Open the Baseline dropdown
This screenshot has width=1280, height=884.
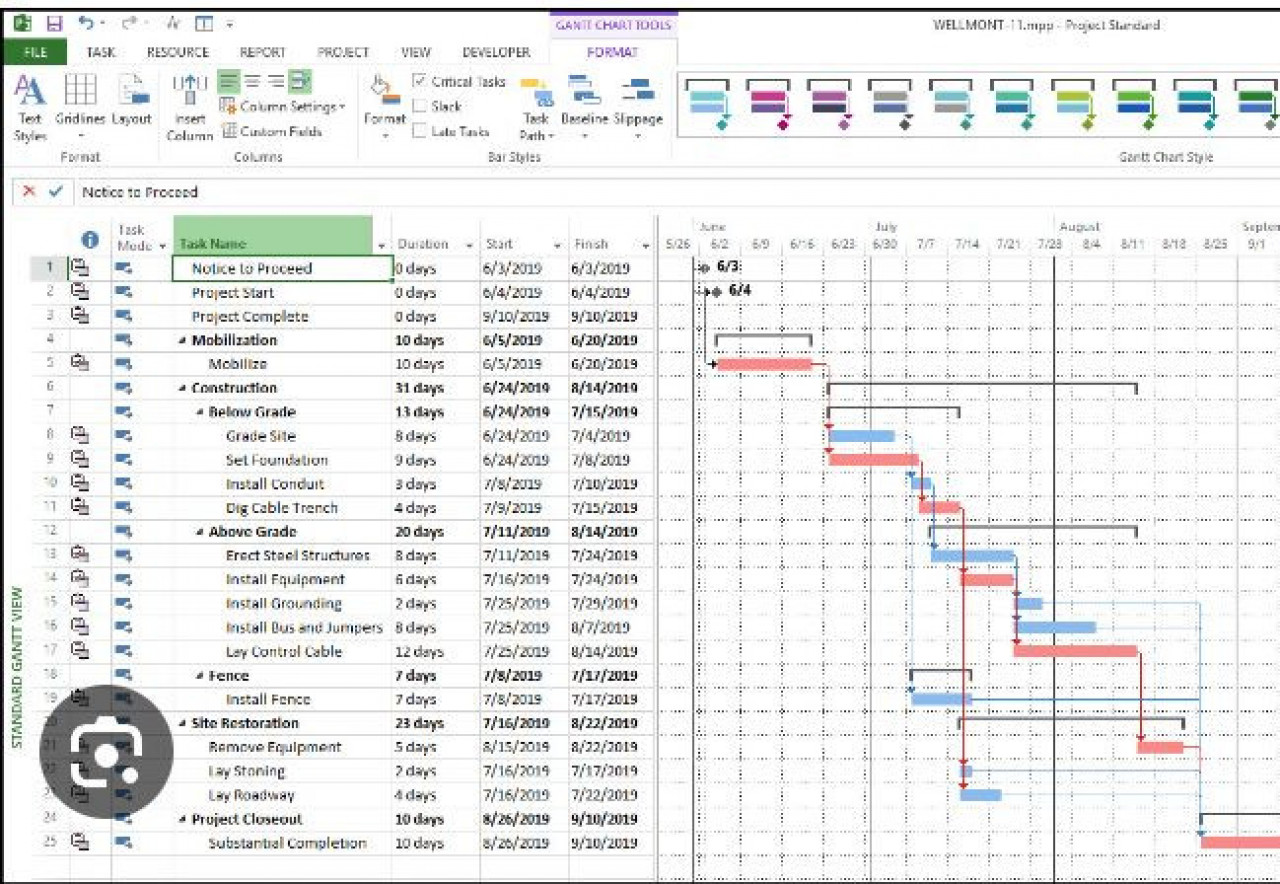pyautogui.click(x=584, y=108)
